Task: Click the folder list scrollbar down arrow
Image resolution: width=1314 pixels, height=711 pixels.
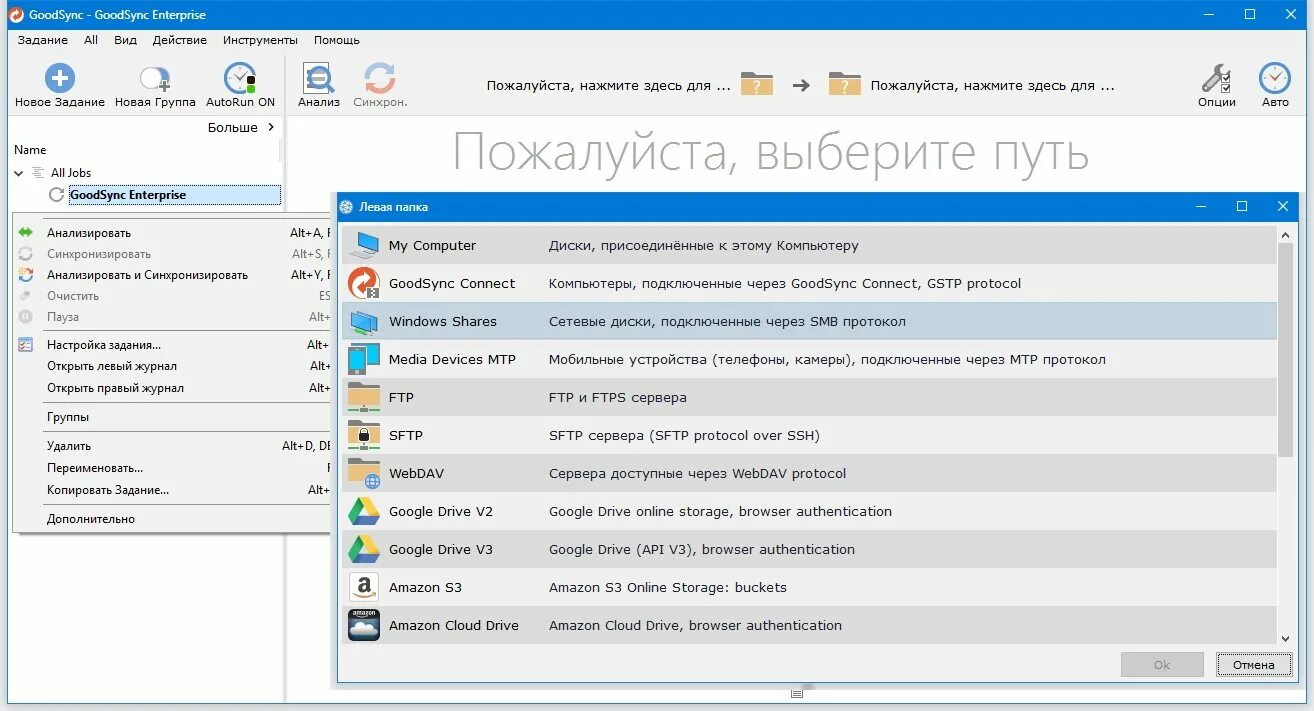Action: click(x=1284, y=637)
